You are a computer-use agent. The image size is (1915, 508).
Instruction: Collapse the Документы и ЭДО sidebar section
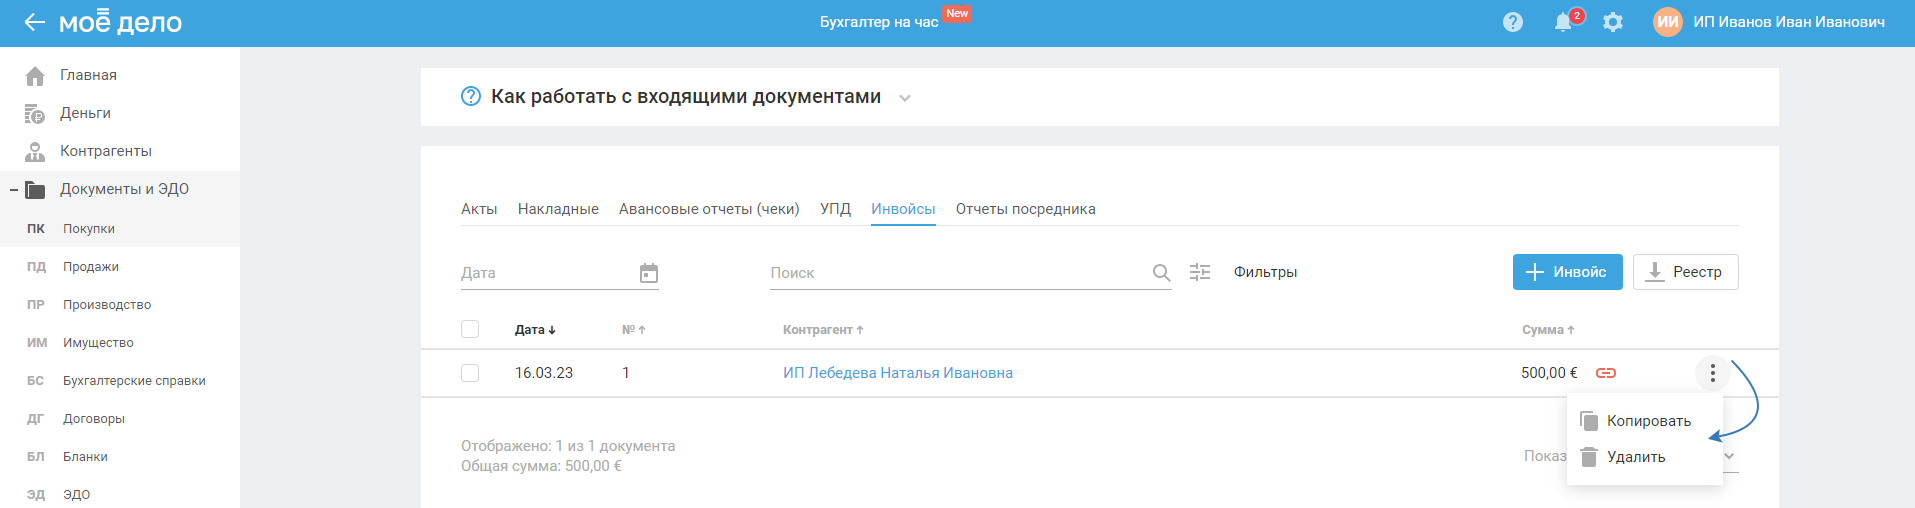coord(14,189)
